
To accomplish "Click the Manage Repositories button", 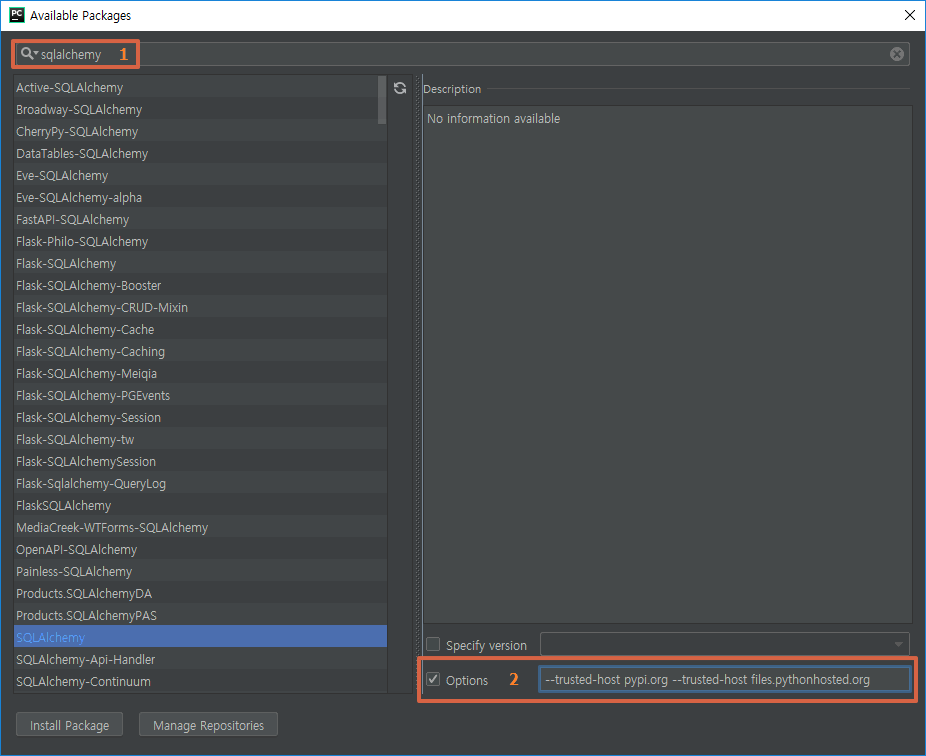I will pos(208,725).
